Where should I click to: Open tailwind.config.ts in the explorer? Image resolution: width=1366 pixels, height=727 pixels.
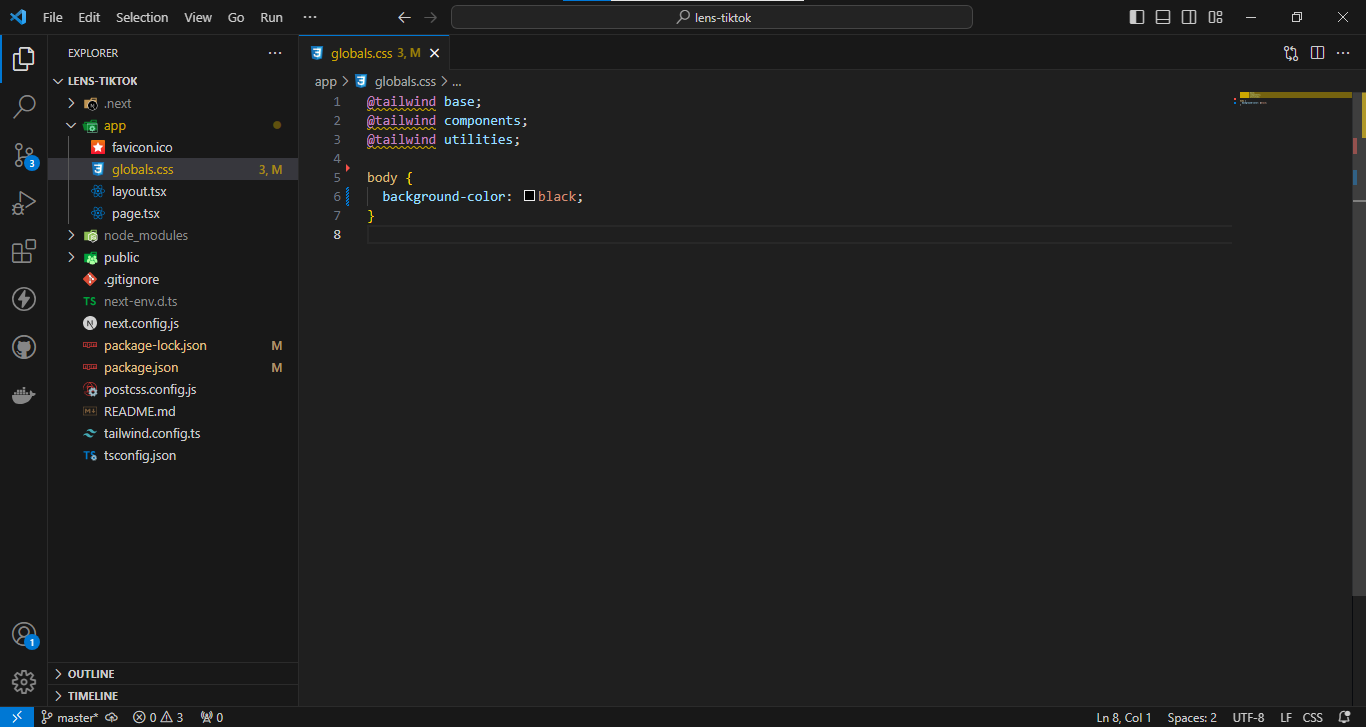pos(152,433)
